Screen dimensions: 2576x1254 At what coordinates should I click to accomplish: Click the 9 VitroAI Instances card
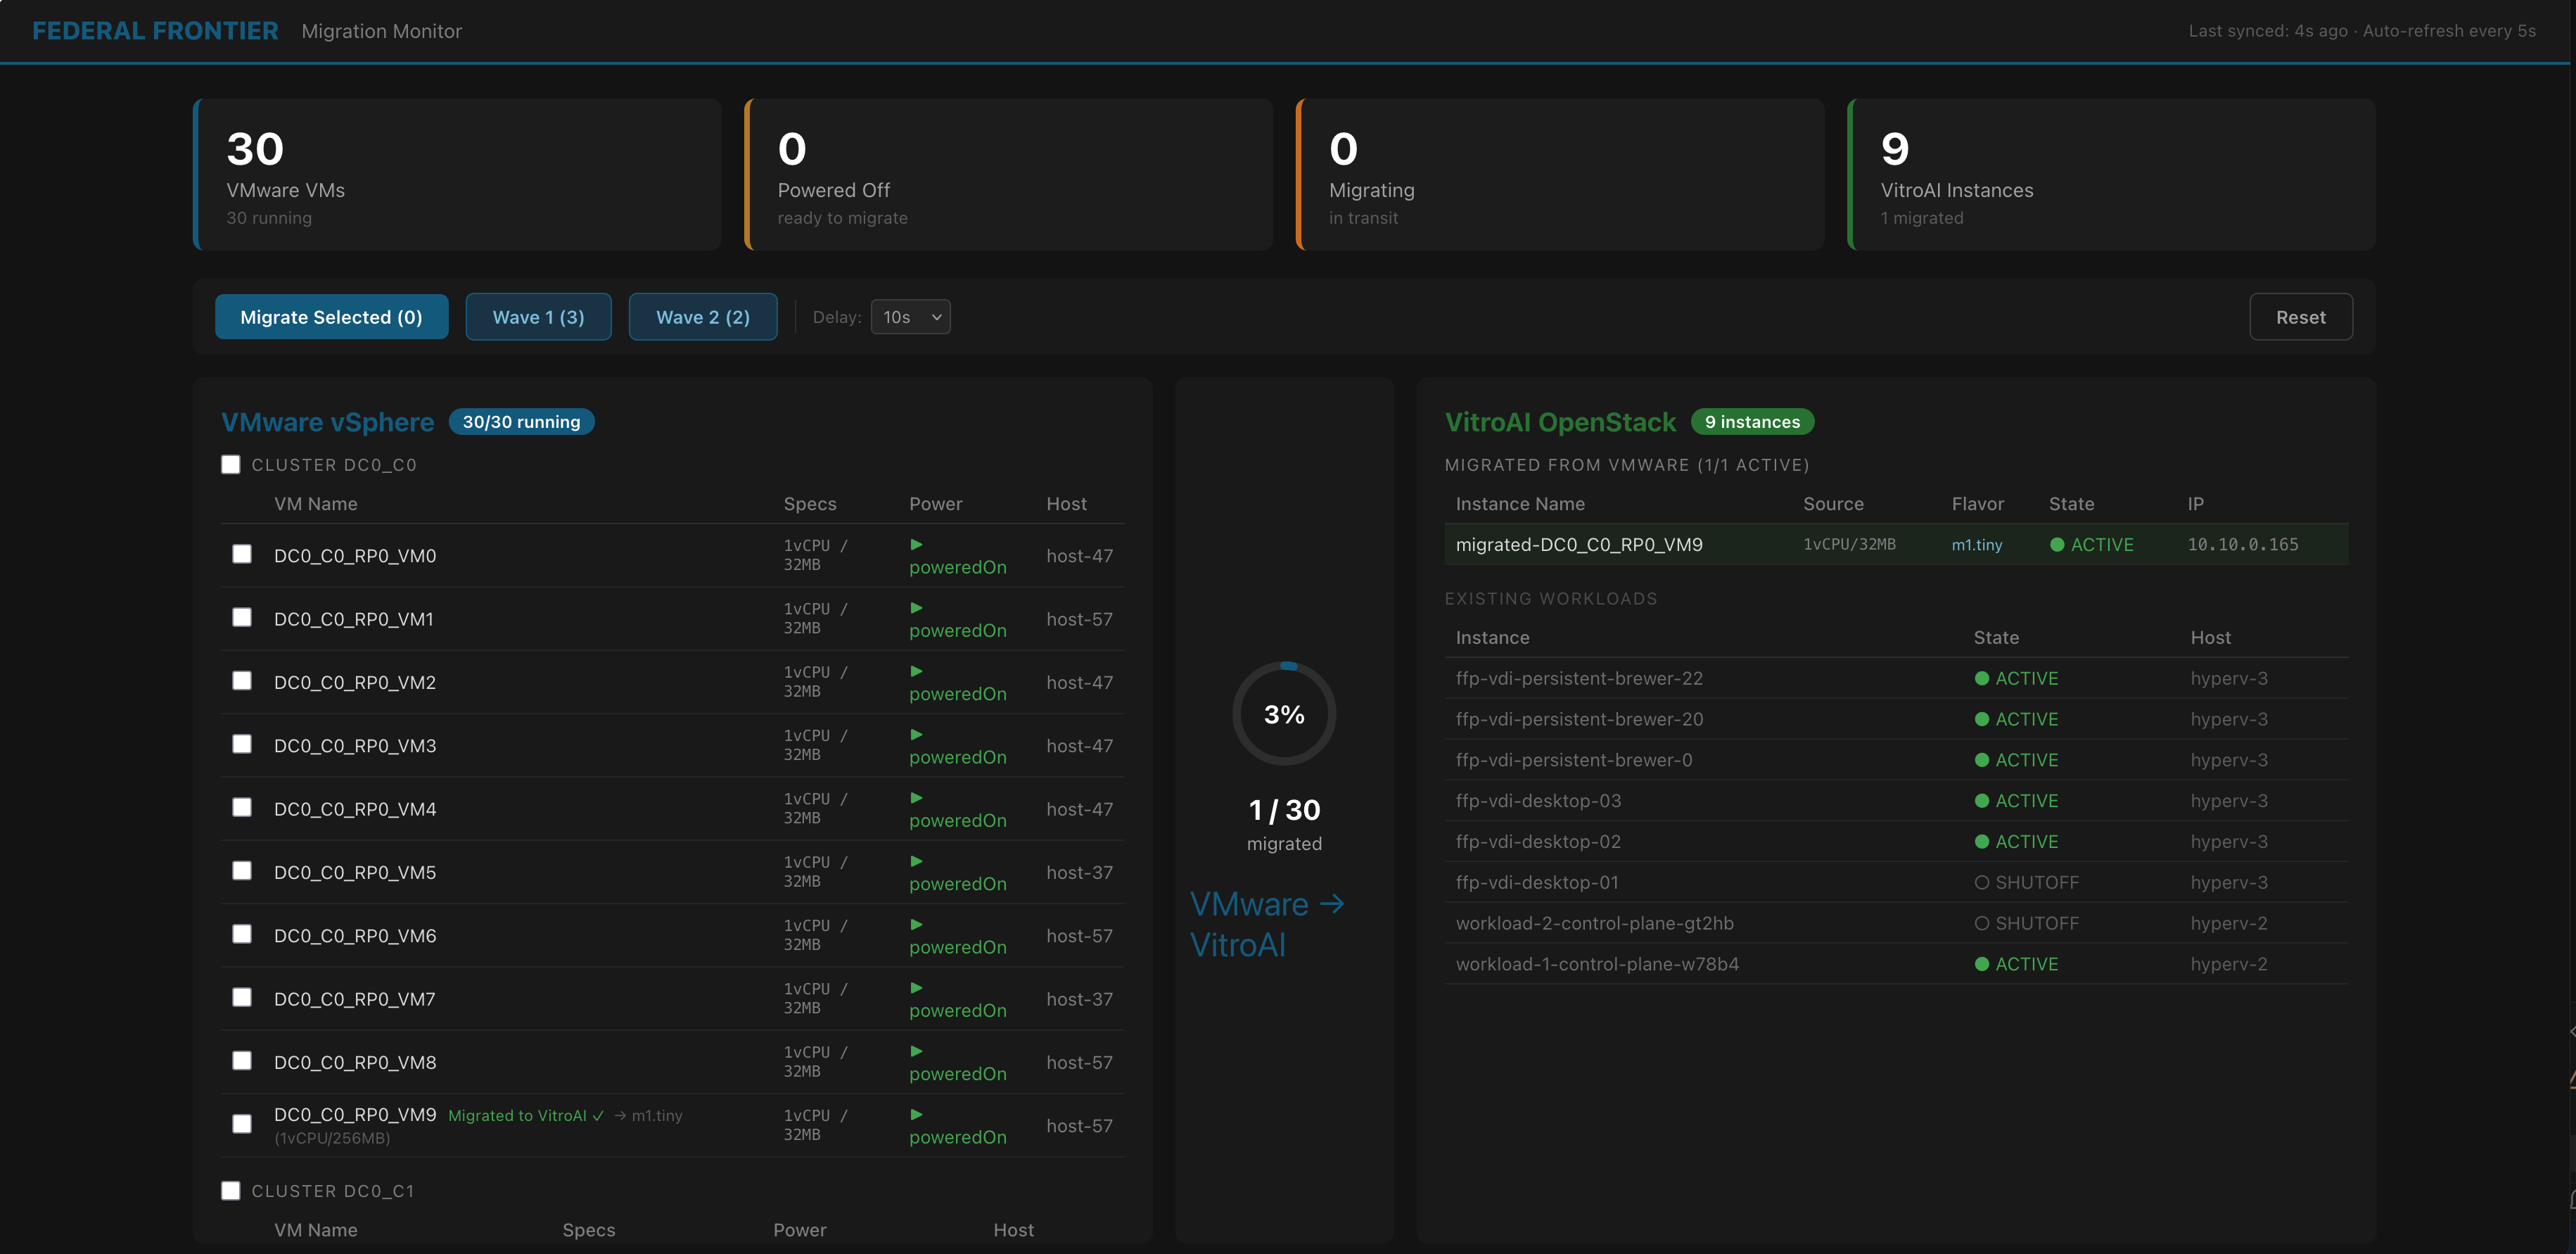coord(2111,174)
